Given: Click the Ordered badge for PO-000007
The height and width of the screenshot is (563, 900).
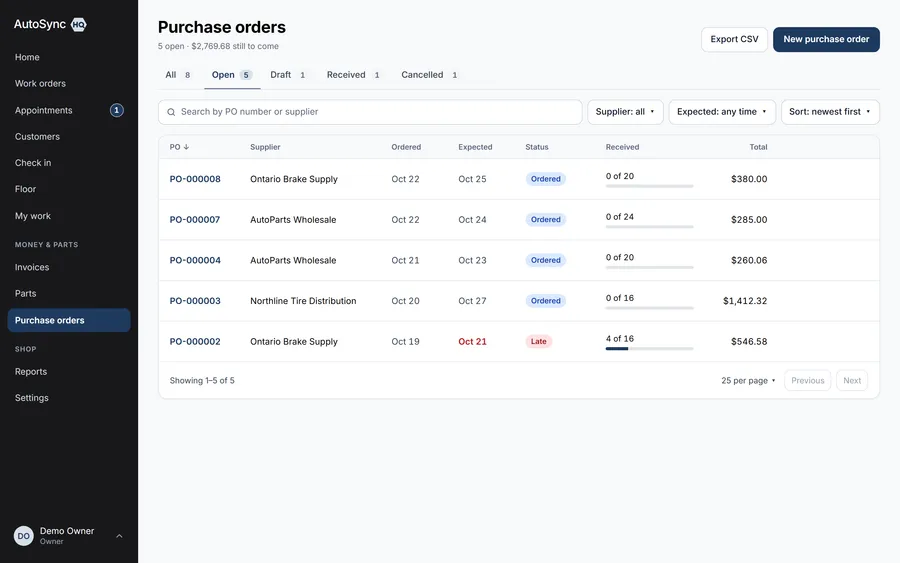Looking at the screenshot, I should [545, 220].
